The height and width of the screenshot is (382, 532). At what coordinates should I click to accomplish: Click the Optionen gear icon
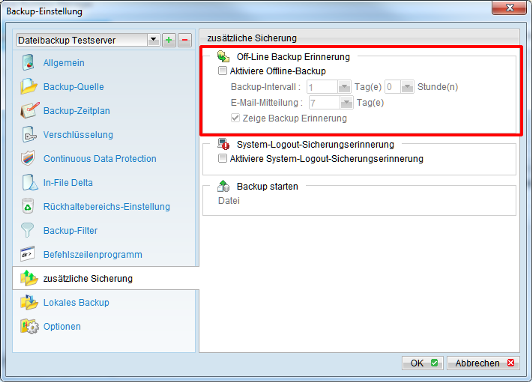pos(29,326)
